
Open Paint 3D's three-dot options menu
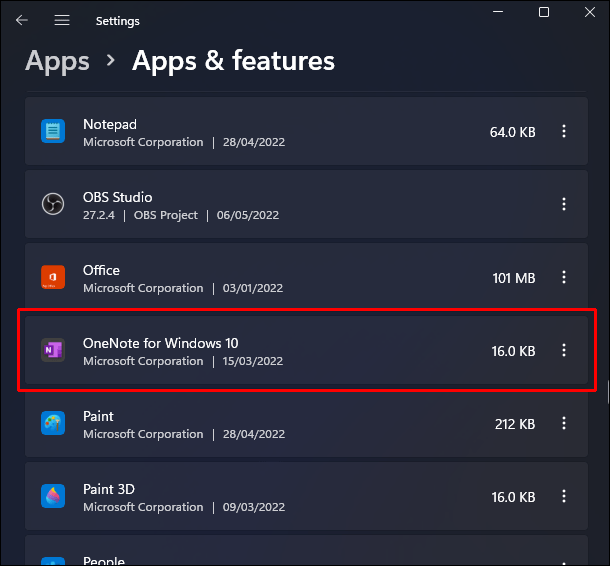coord(564,496)
